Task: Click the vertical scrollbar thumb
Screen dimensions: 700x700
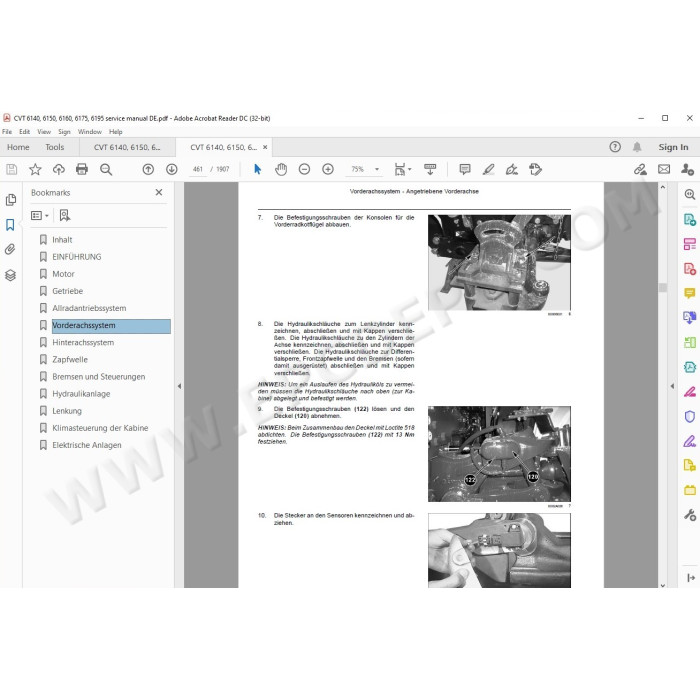Action: point(663,288)
